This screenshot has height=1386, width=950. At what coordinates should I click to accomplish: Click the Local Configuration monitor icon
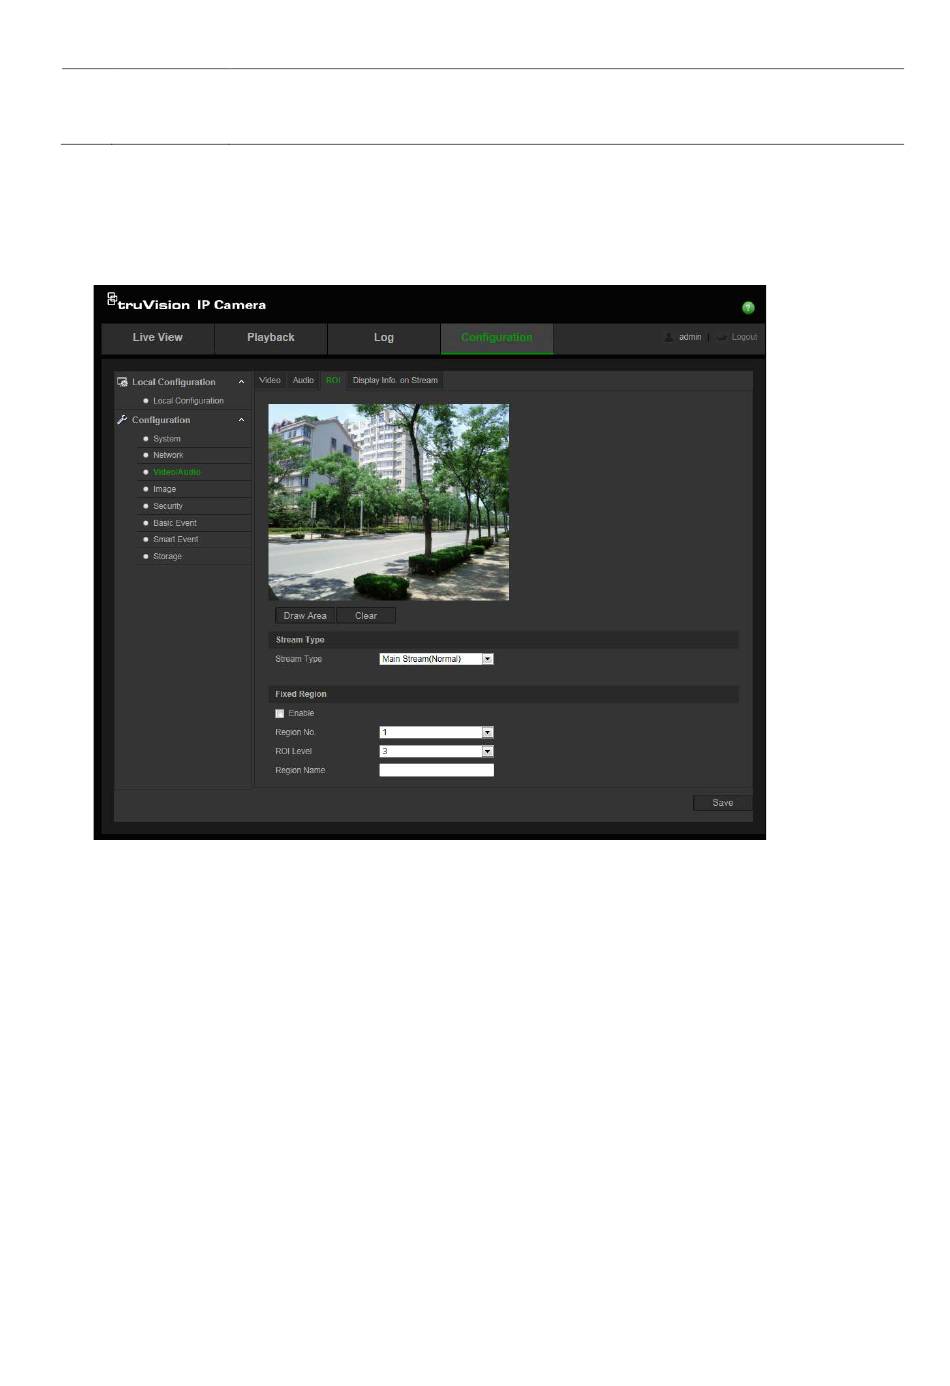click(x=122, y=382)
